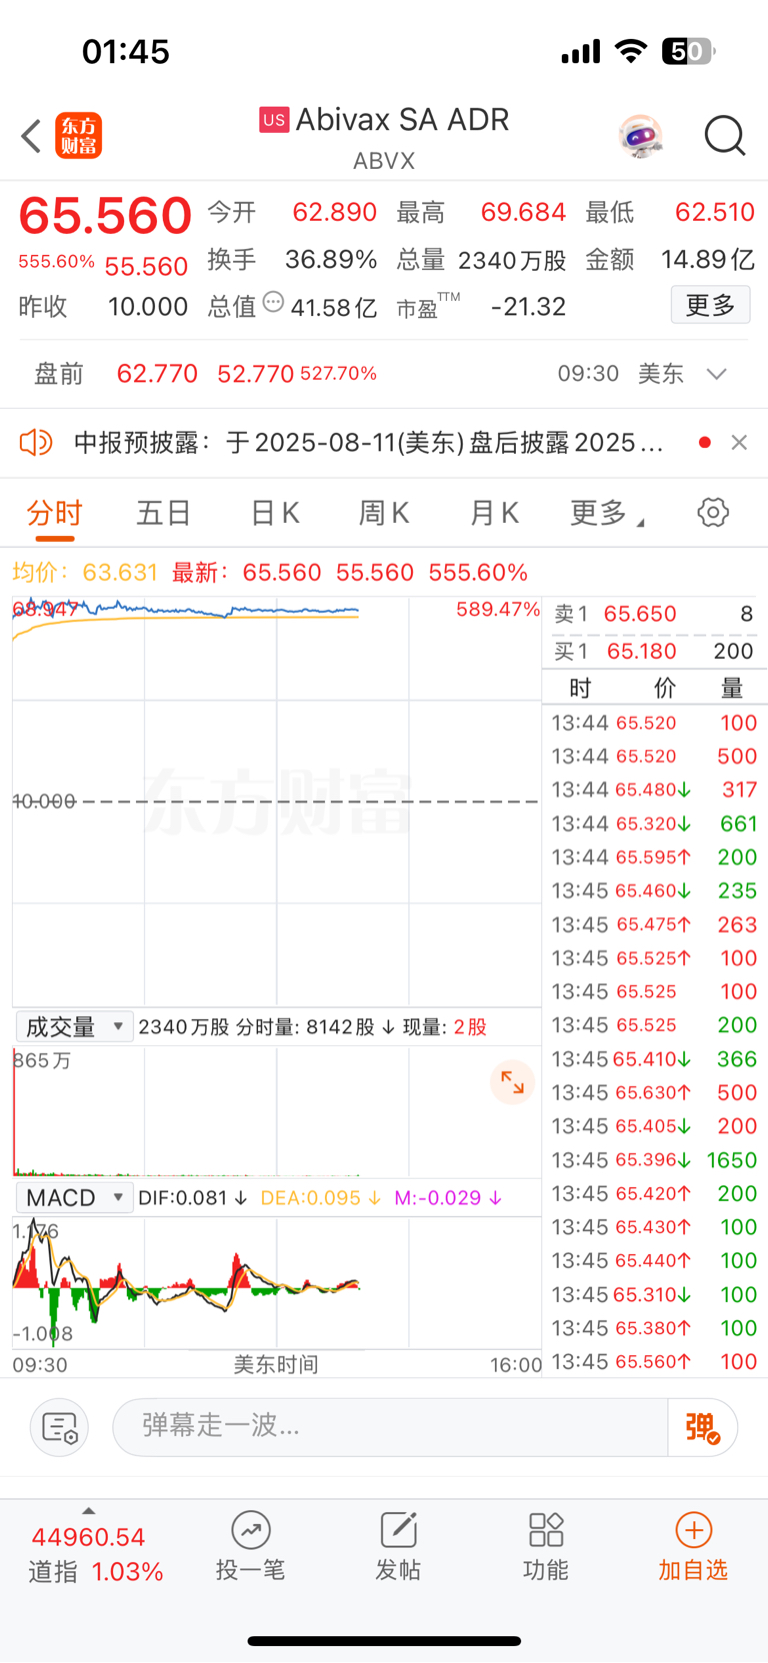Image resolution: width=768 pixels, height=1663 pixels.
Task: Tap the MACD histogram chart
Action: (276, 1283)
